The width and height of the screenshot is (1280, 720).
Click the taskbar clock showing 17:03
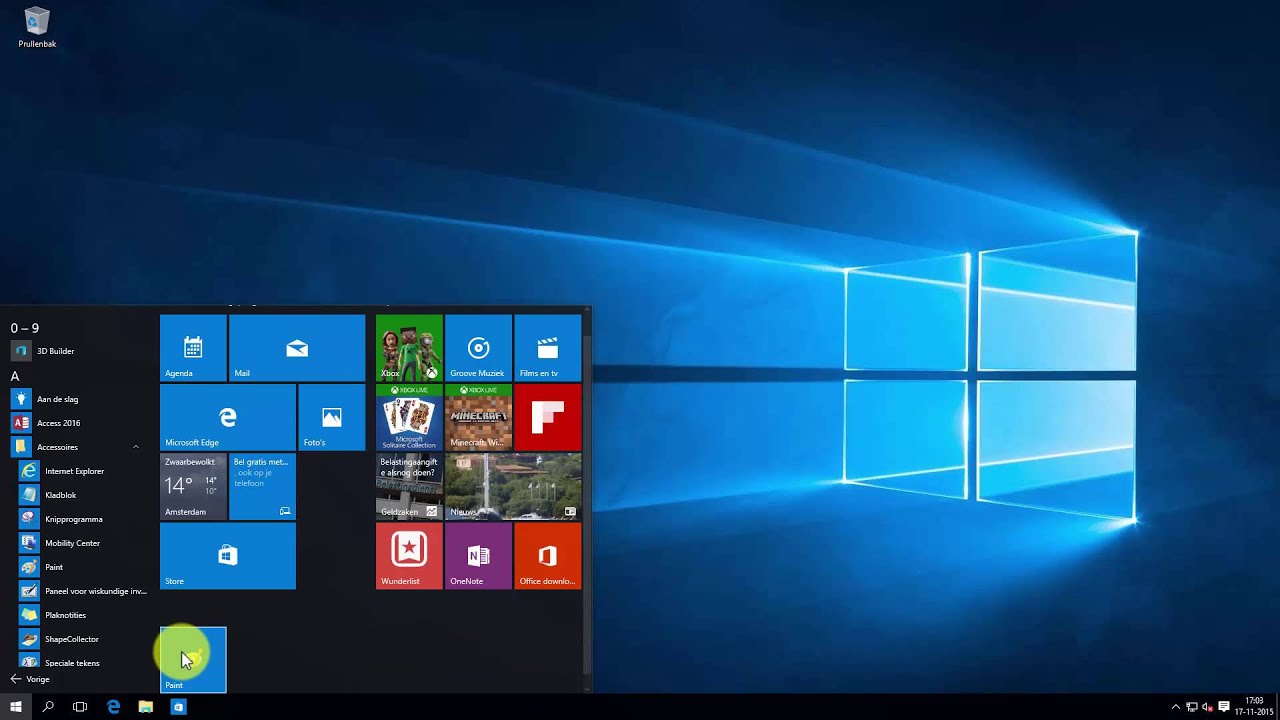pos(1254,706)
